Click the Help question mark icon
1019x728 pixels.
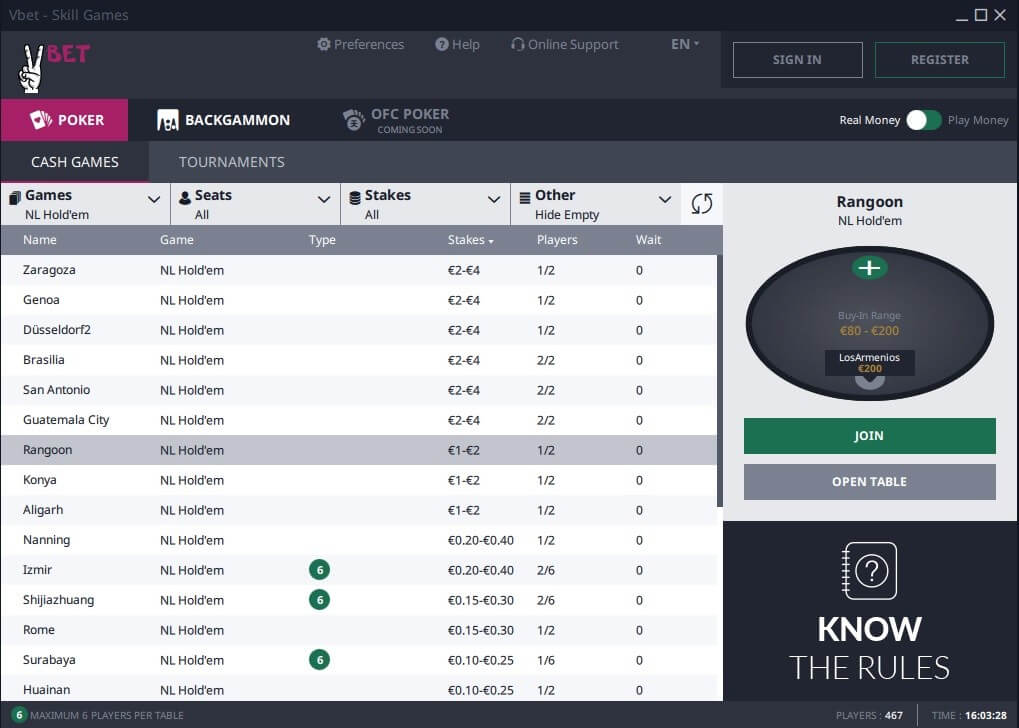[442, 44]
